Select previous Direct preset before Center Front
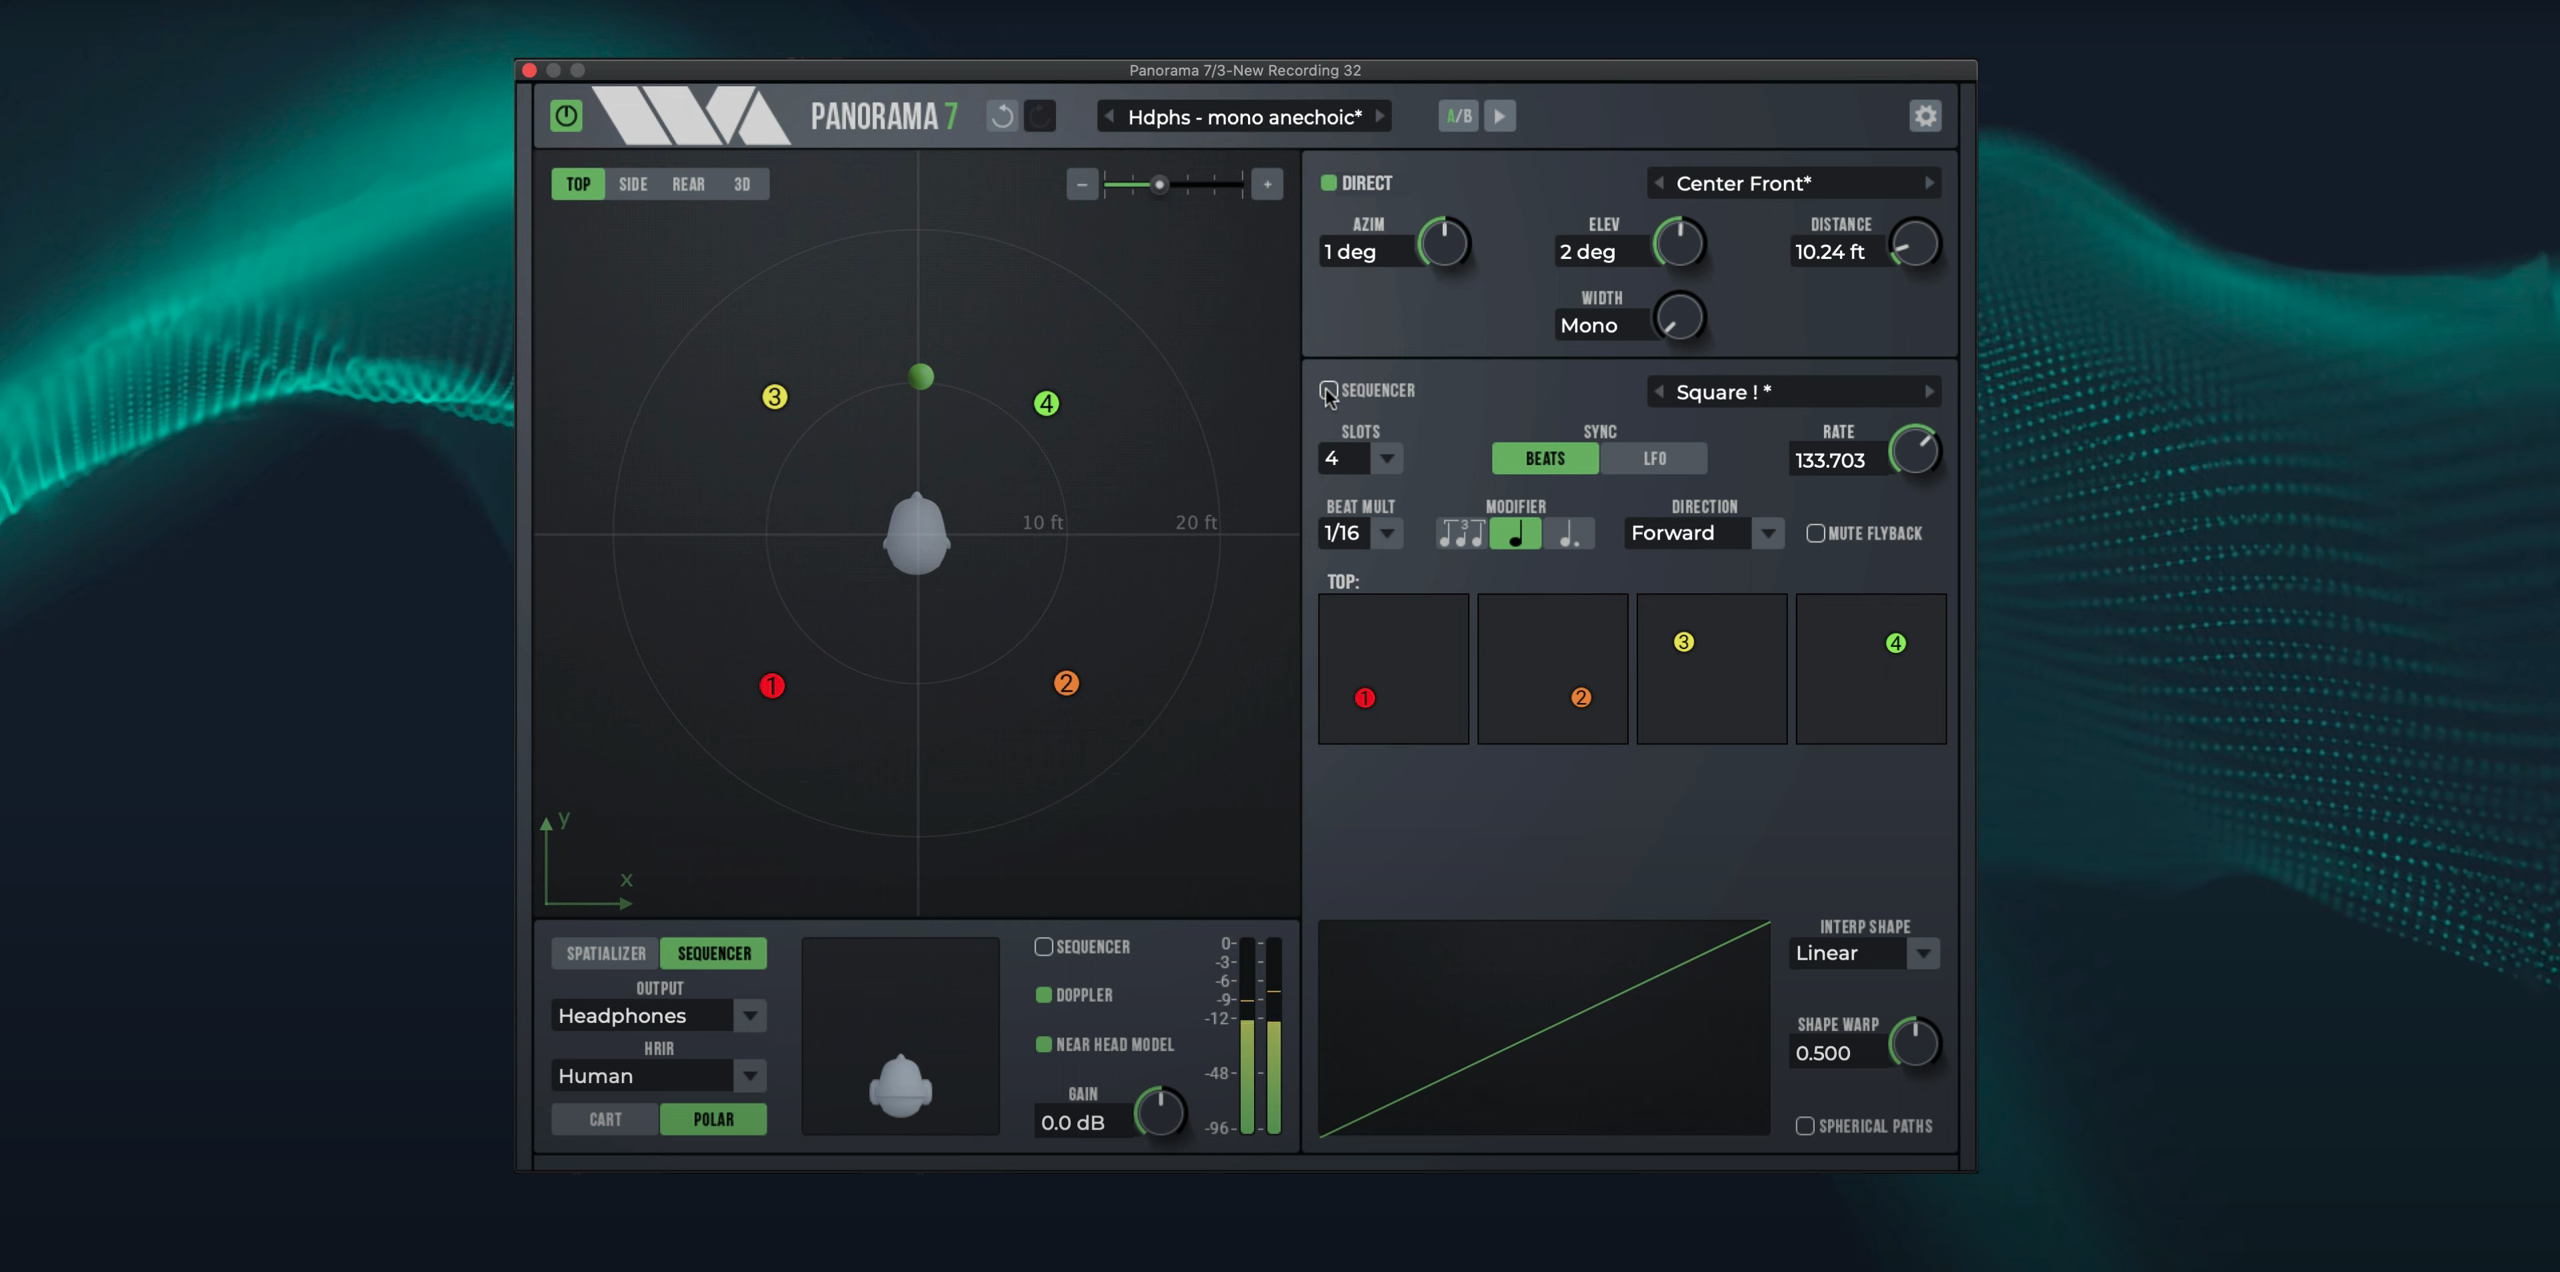 click(x=1659, y=183)
